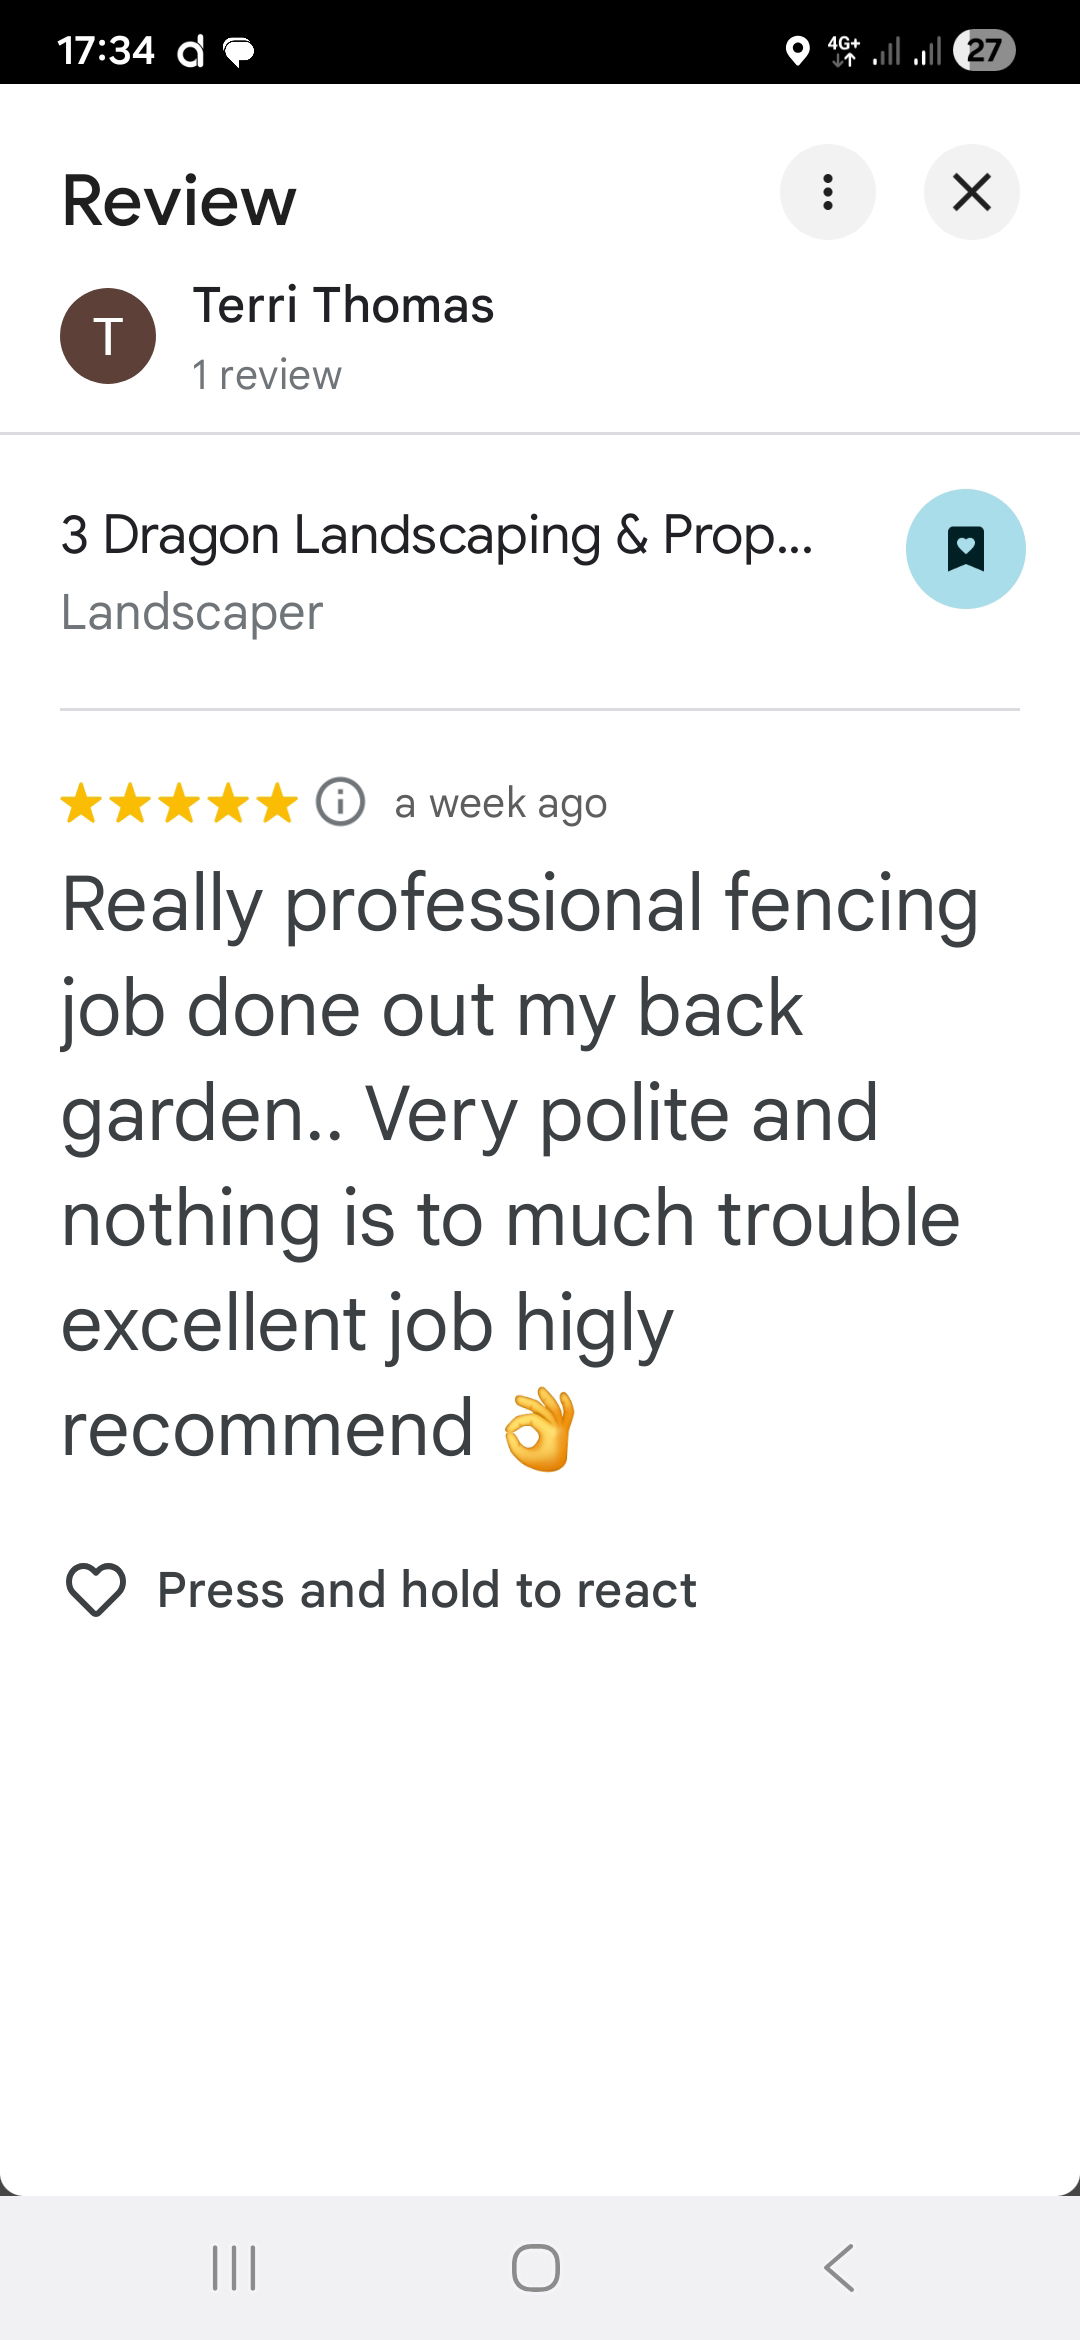This screenshot has height=2340, width=1080.
Task: Open 3 Dragon Landscaping business page
Action: click(x=436, y=535)
